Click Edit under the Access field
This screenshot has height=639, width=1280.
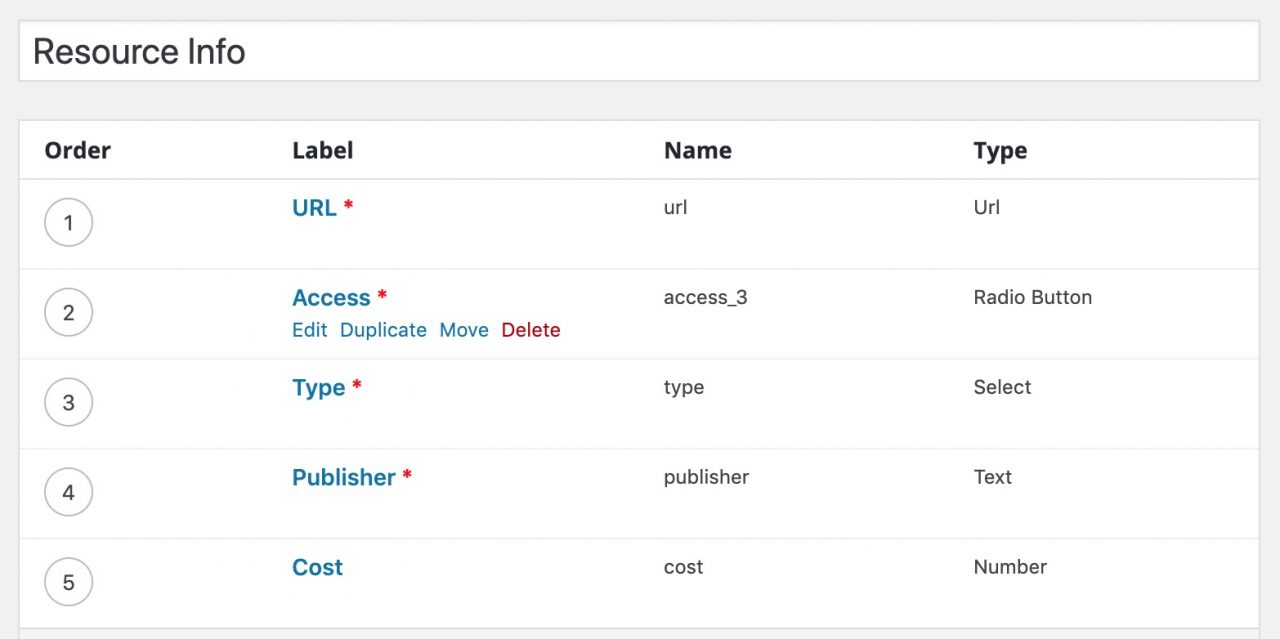click(x=309, y=329)
